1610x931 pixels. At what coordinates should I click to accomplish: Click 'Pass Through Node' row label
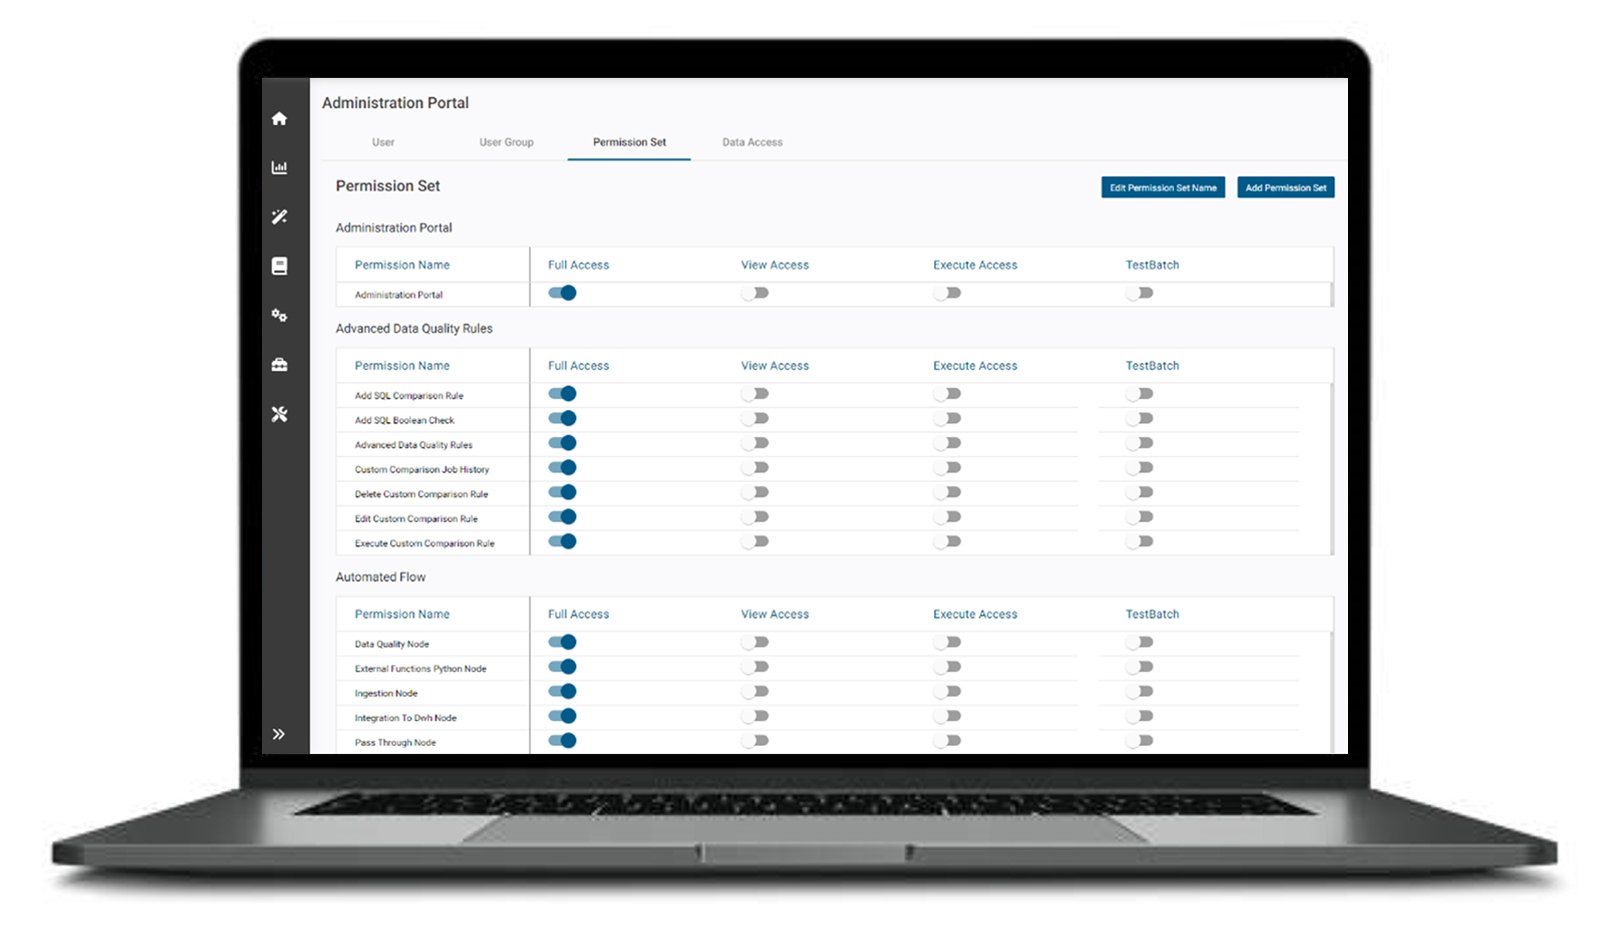click(x=395, y=743)
